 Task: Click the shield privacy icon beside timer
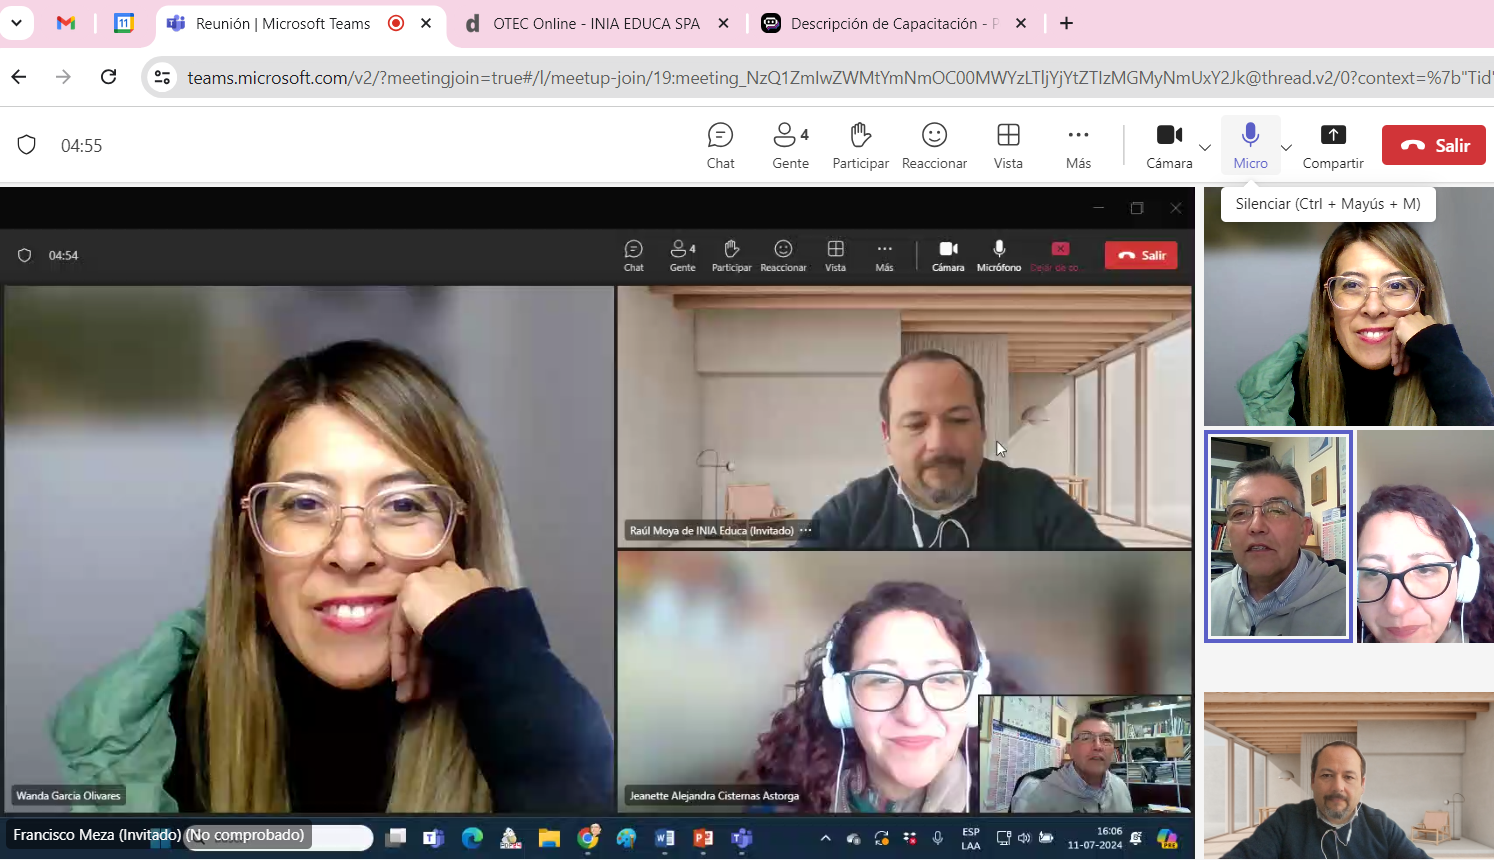pyautogui.click(x=27, y=145)
